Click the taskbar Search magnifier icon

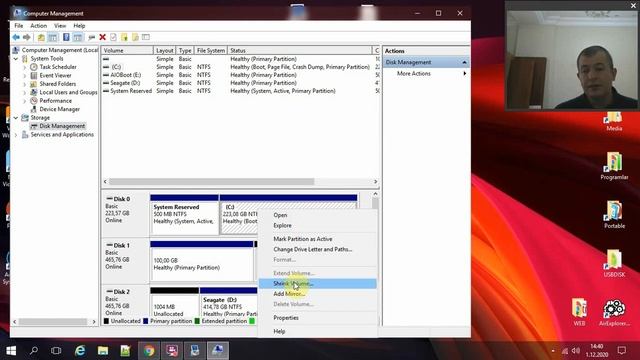click(34, 351)
